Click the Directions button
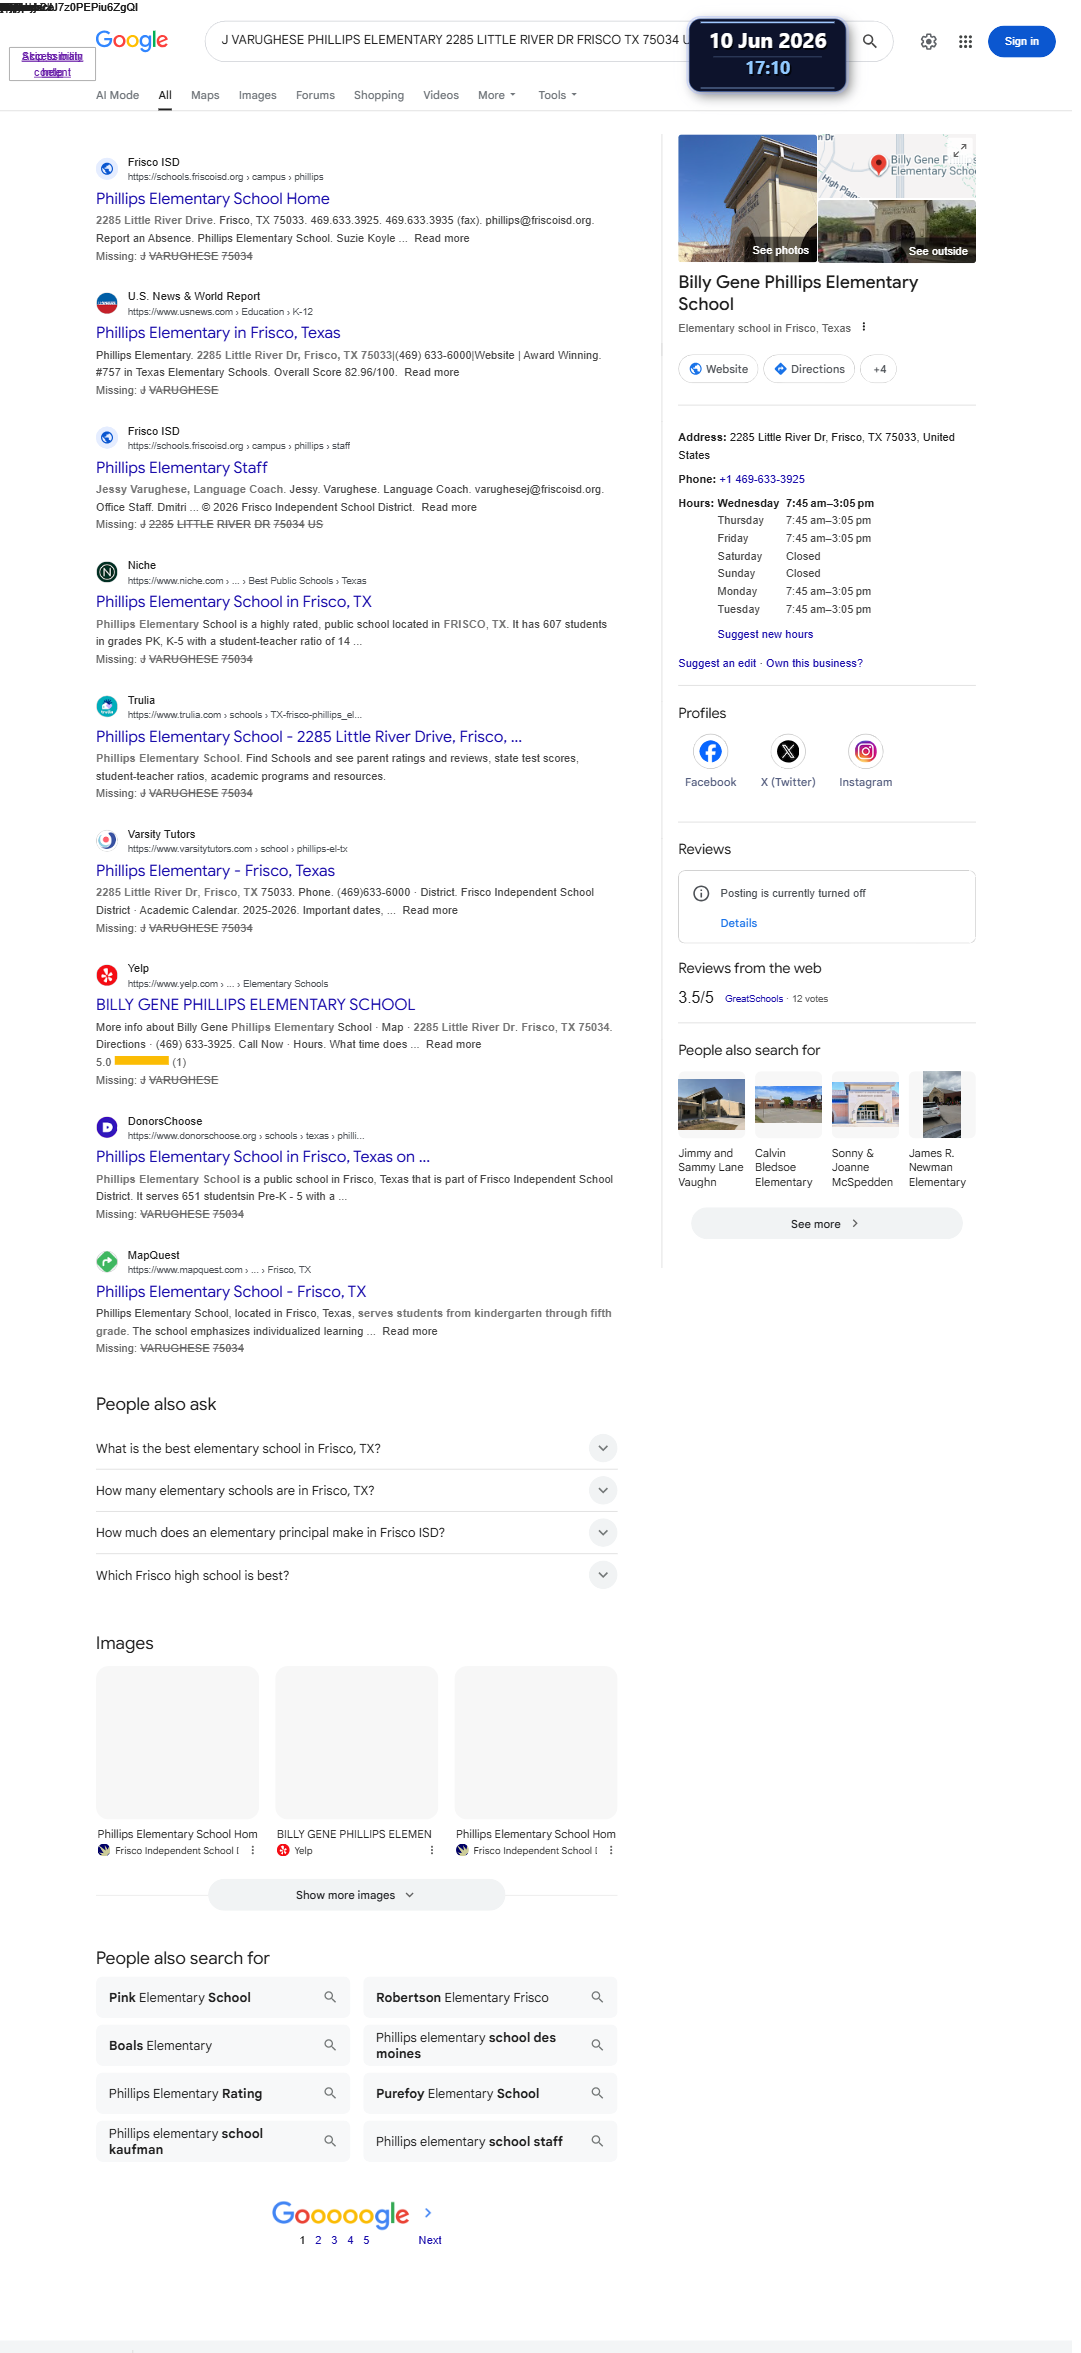 809,369
